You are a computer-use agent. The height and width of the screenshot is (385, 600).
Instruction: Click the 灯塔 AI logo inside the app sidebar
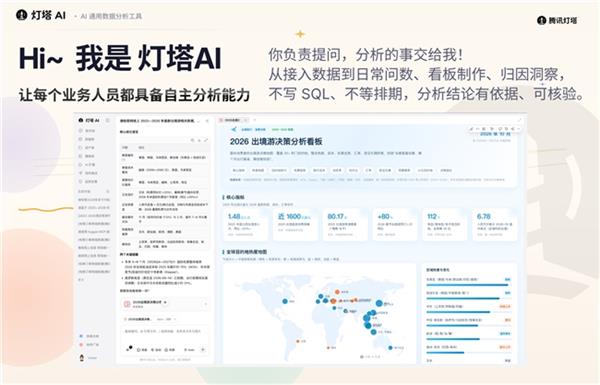[89, 120]
